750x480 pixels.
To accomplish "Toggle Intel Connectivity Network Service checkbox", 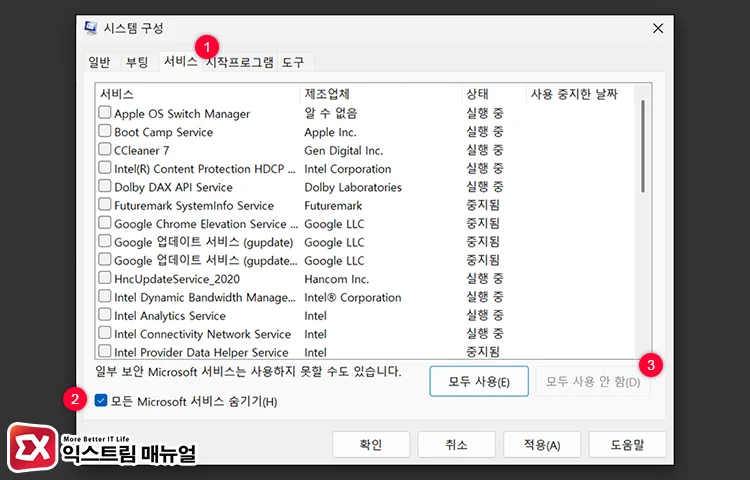I will [105, 333].
